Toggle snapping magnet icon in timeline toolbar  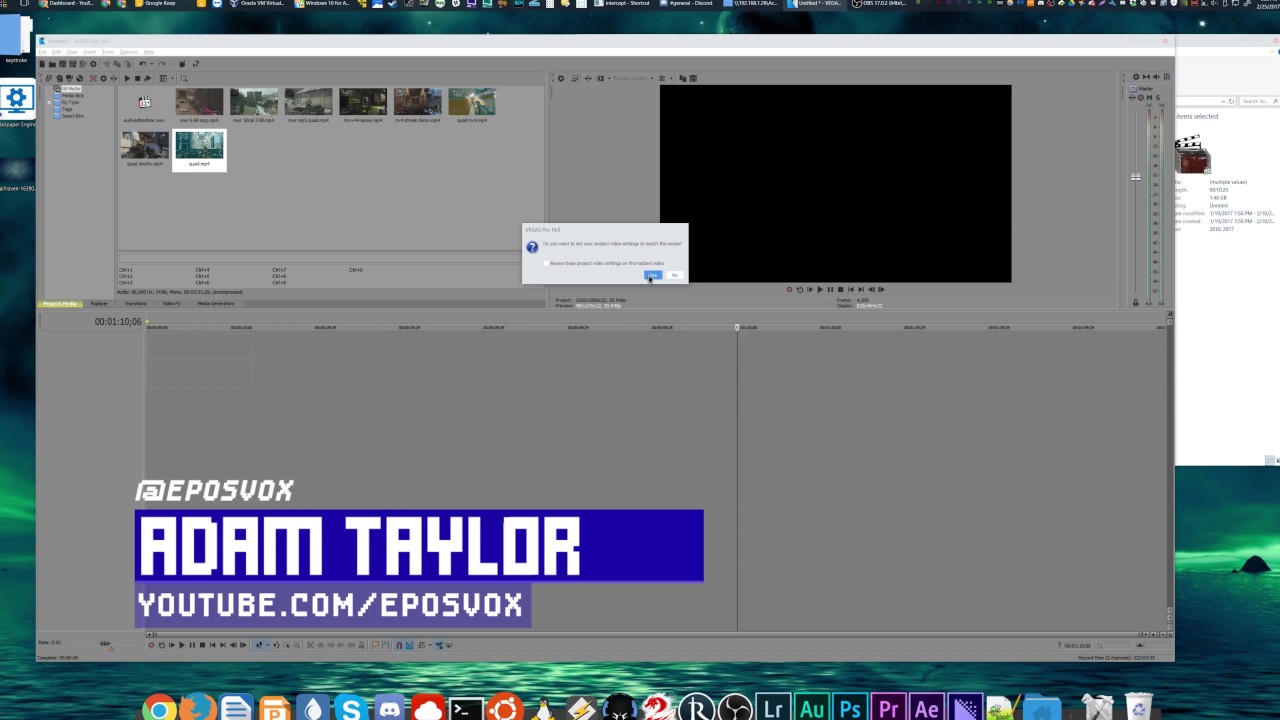pos(398,645)
